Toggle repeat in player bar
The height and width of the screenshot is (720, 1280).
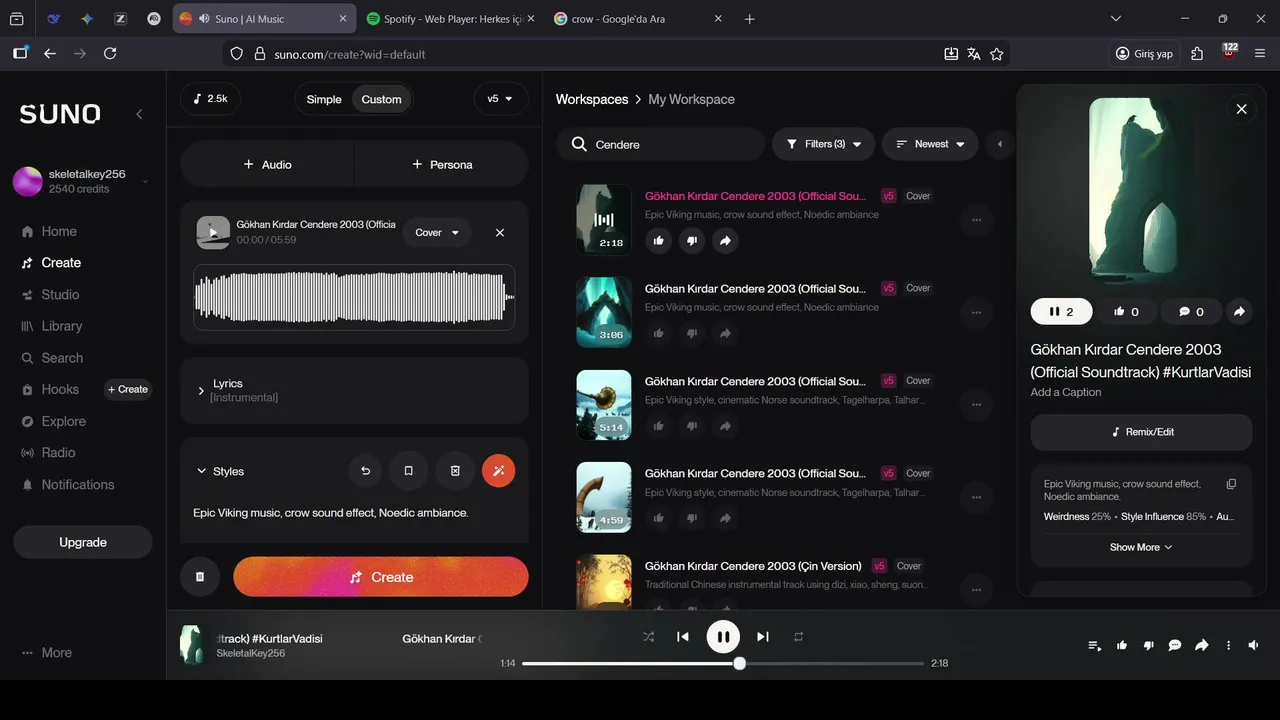click(x=798, y=637)
